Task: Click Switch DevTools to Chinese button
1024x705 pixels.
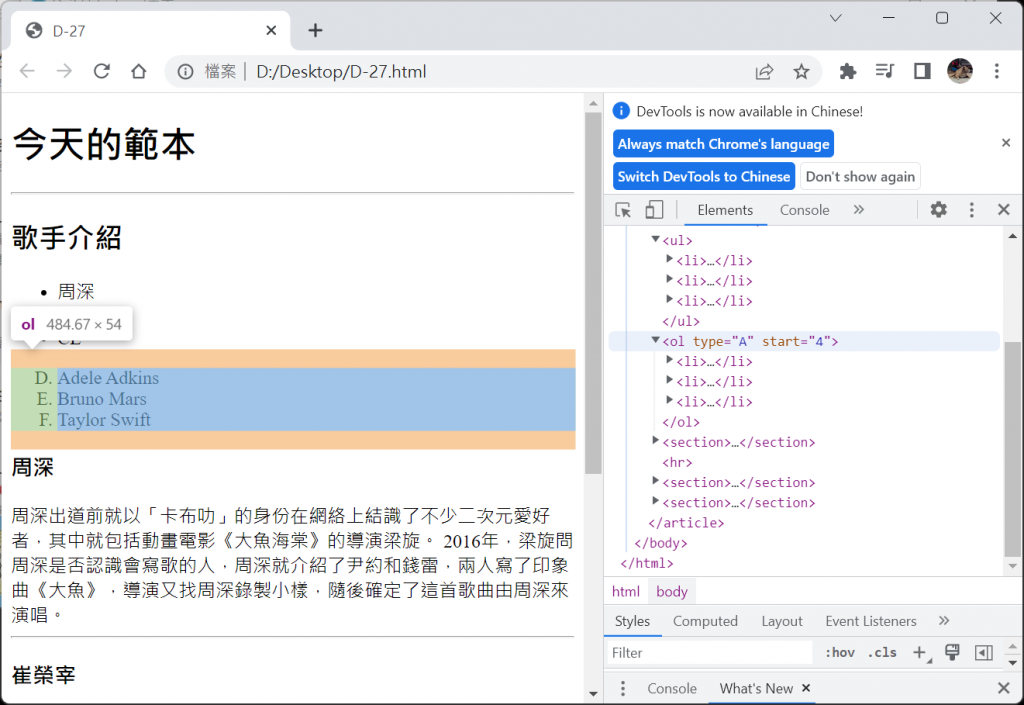Action: (x=704, y=176)
